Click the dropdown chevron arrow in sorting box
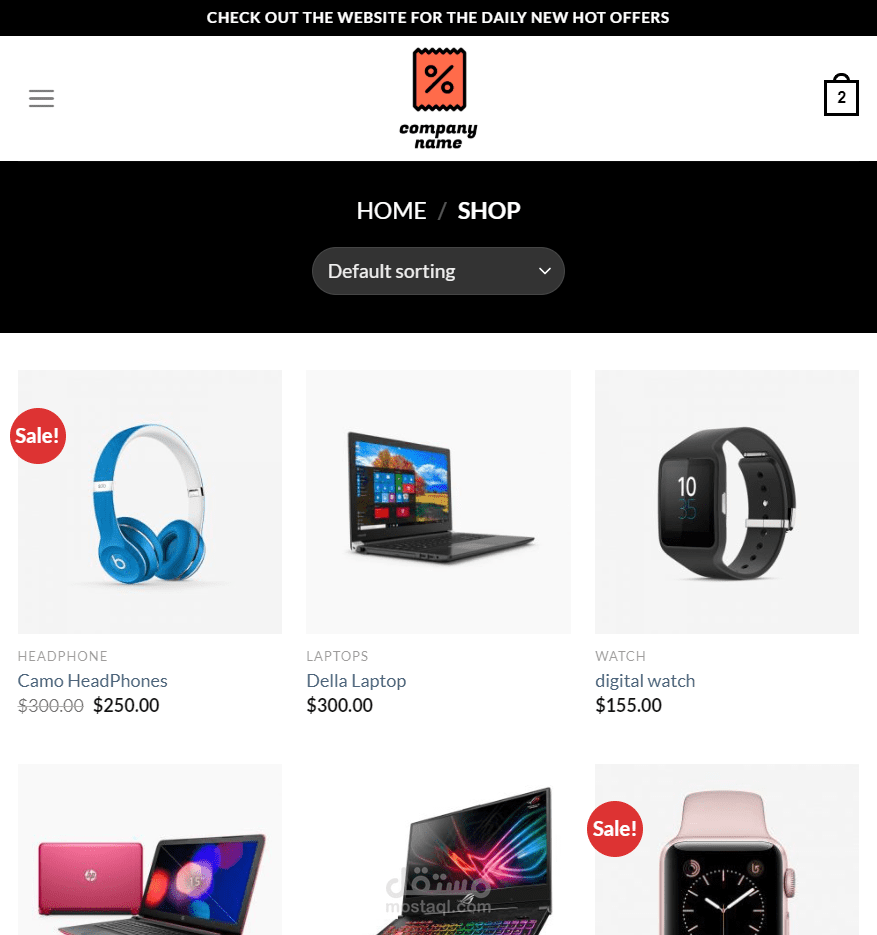 544,271
